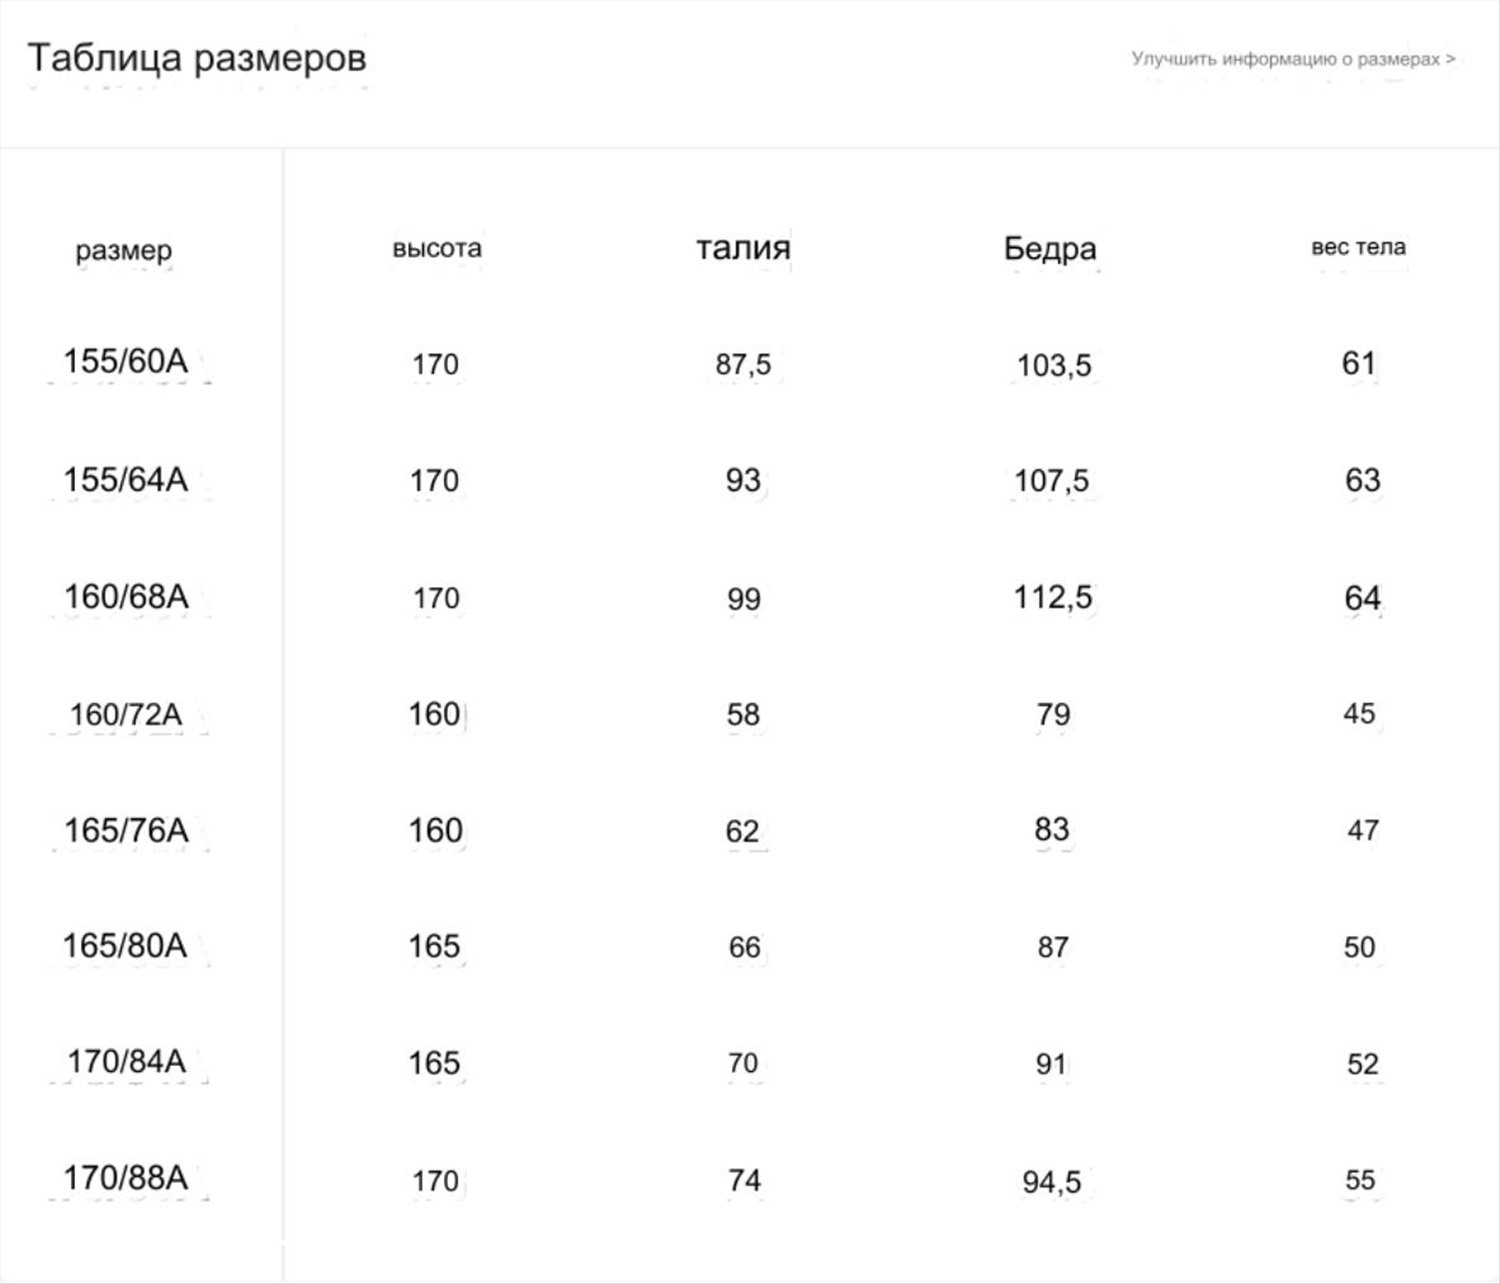The width and height of the screenshot is (1500, 1284).
Task: Select size row 155/60A
Action: click(126, 361)
